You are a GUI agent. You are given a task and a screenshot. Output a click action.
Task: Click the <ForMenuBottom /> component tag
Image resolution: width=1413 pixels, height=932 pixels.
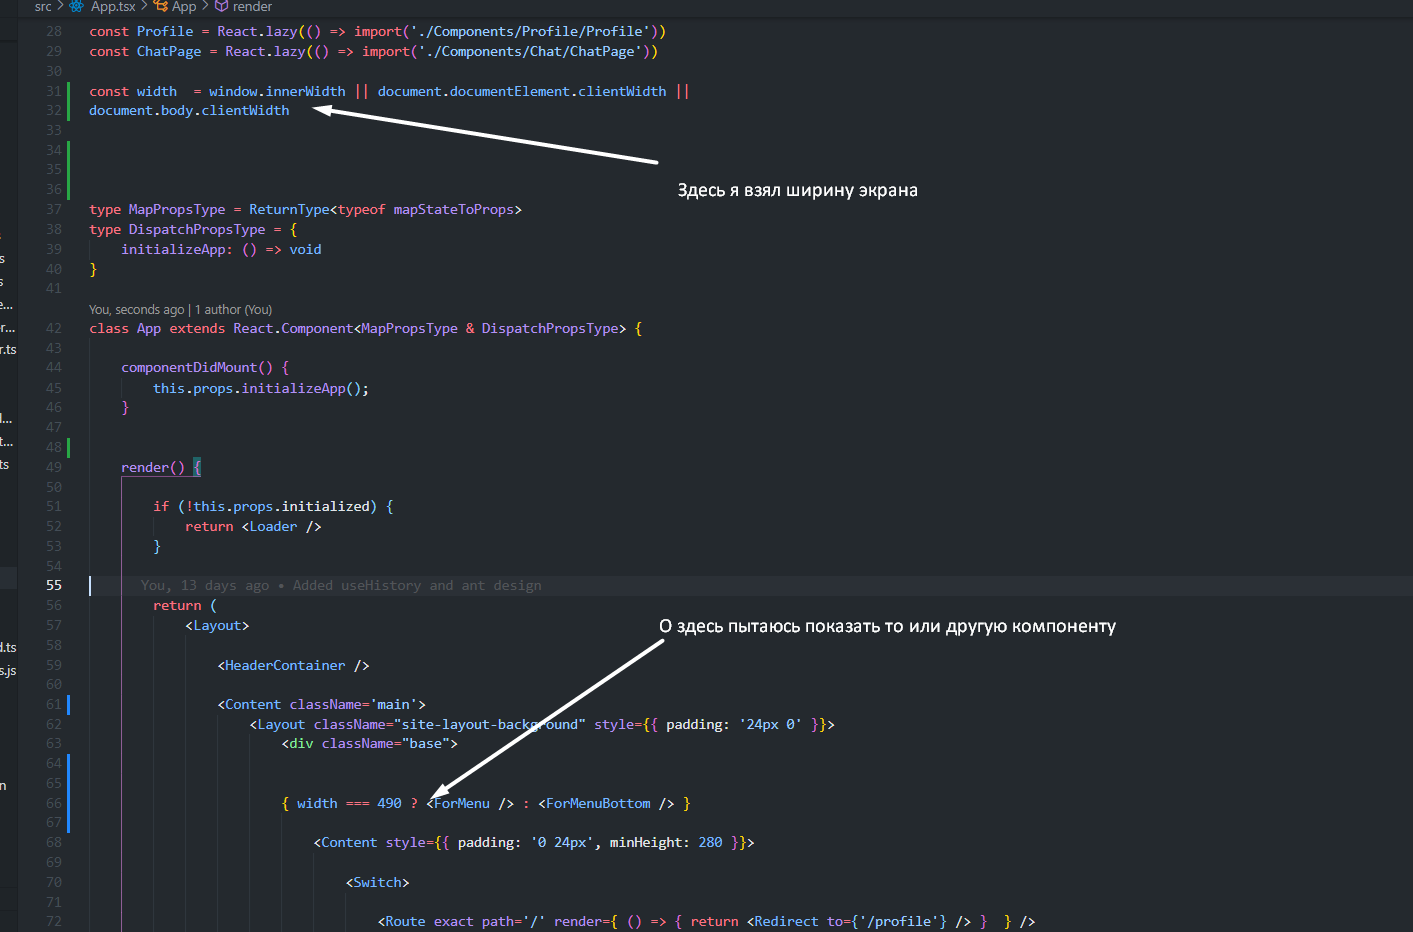click(x=606, y=804)
